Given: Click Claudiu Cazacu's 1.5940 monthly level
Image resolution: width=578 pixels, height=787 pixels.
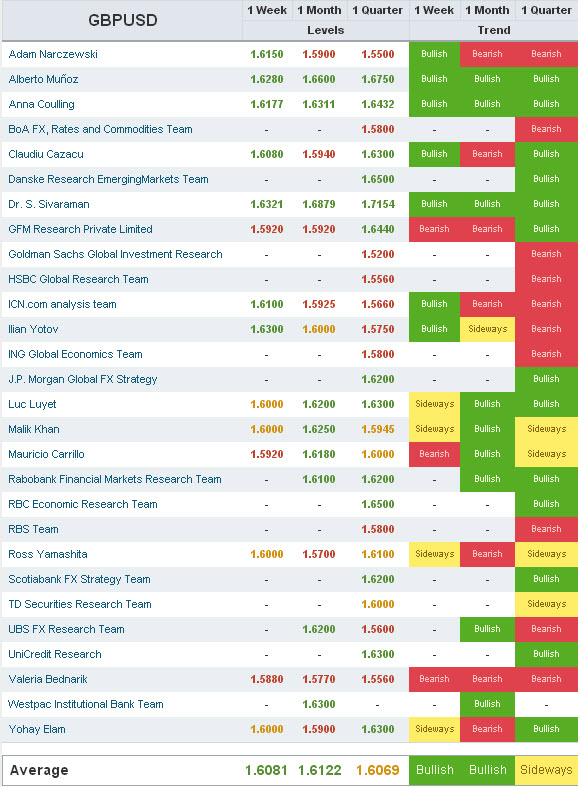Looking at the screenshot, I should pyautogui.click(x=319, y=155).
